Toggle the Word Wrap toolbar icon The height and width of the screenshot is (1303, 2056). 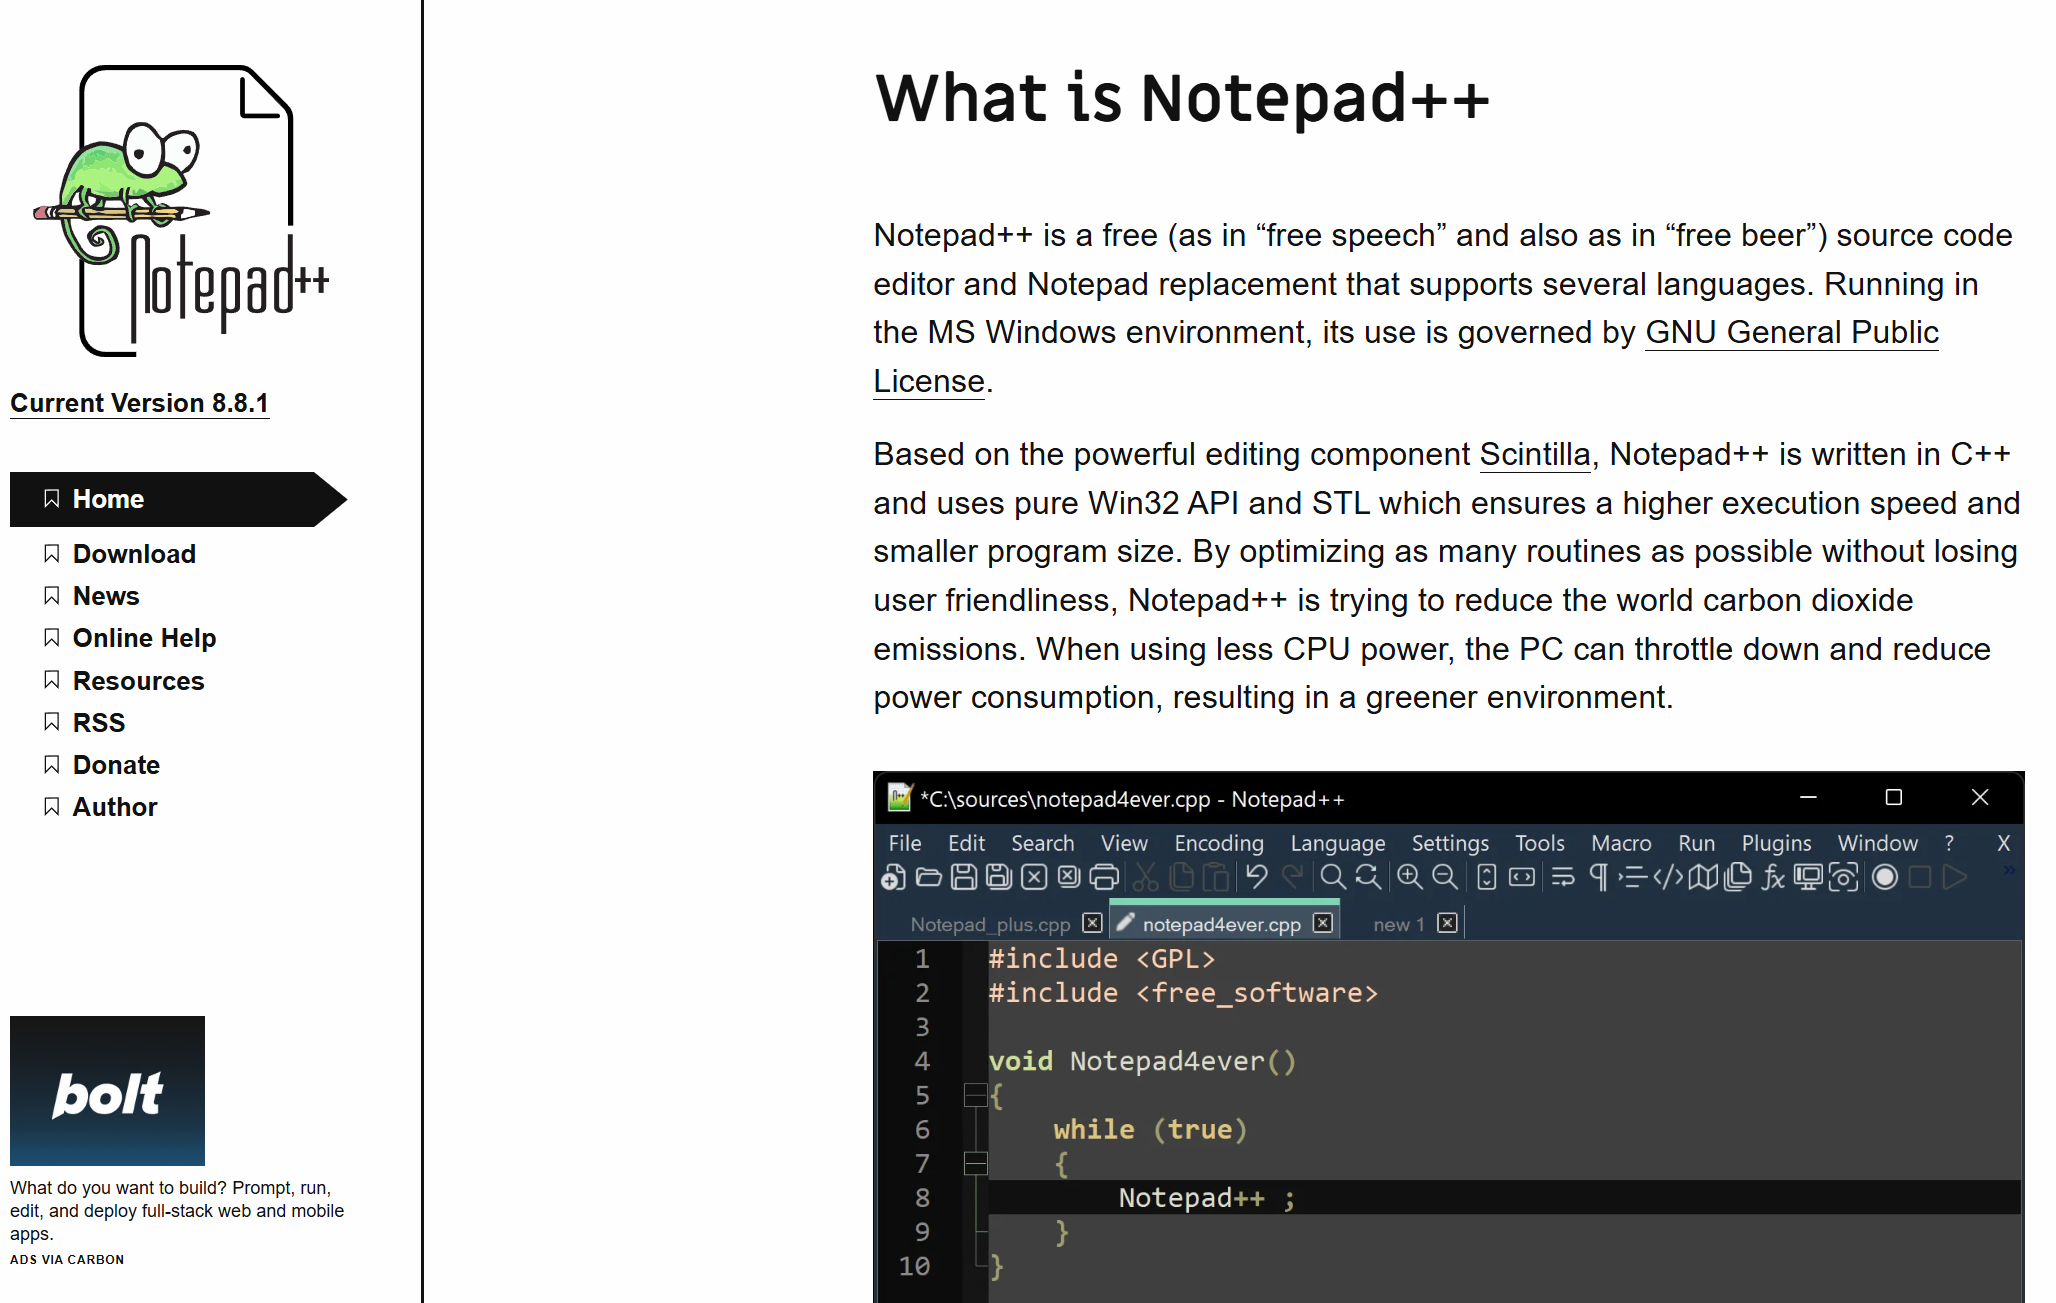coord(1563,877)
